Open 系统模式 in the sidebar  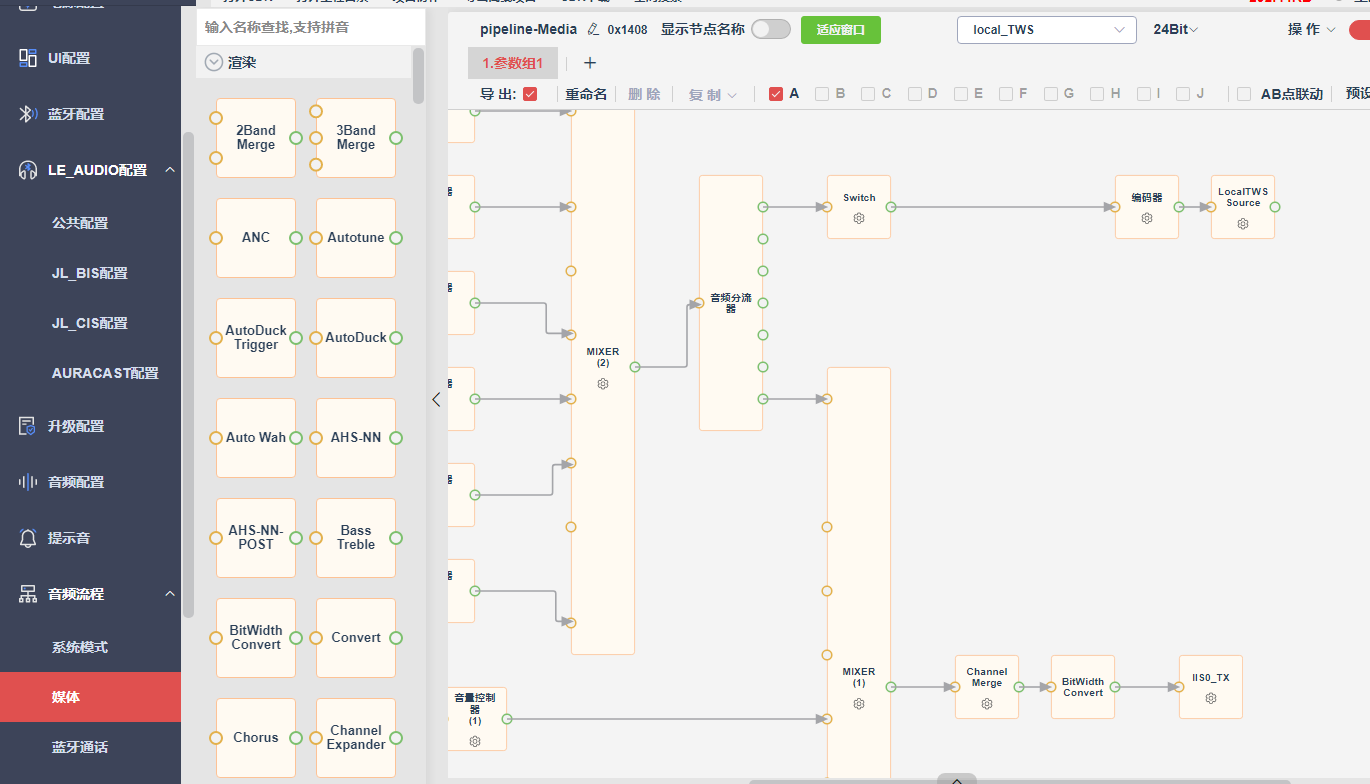80,647
